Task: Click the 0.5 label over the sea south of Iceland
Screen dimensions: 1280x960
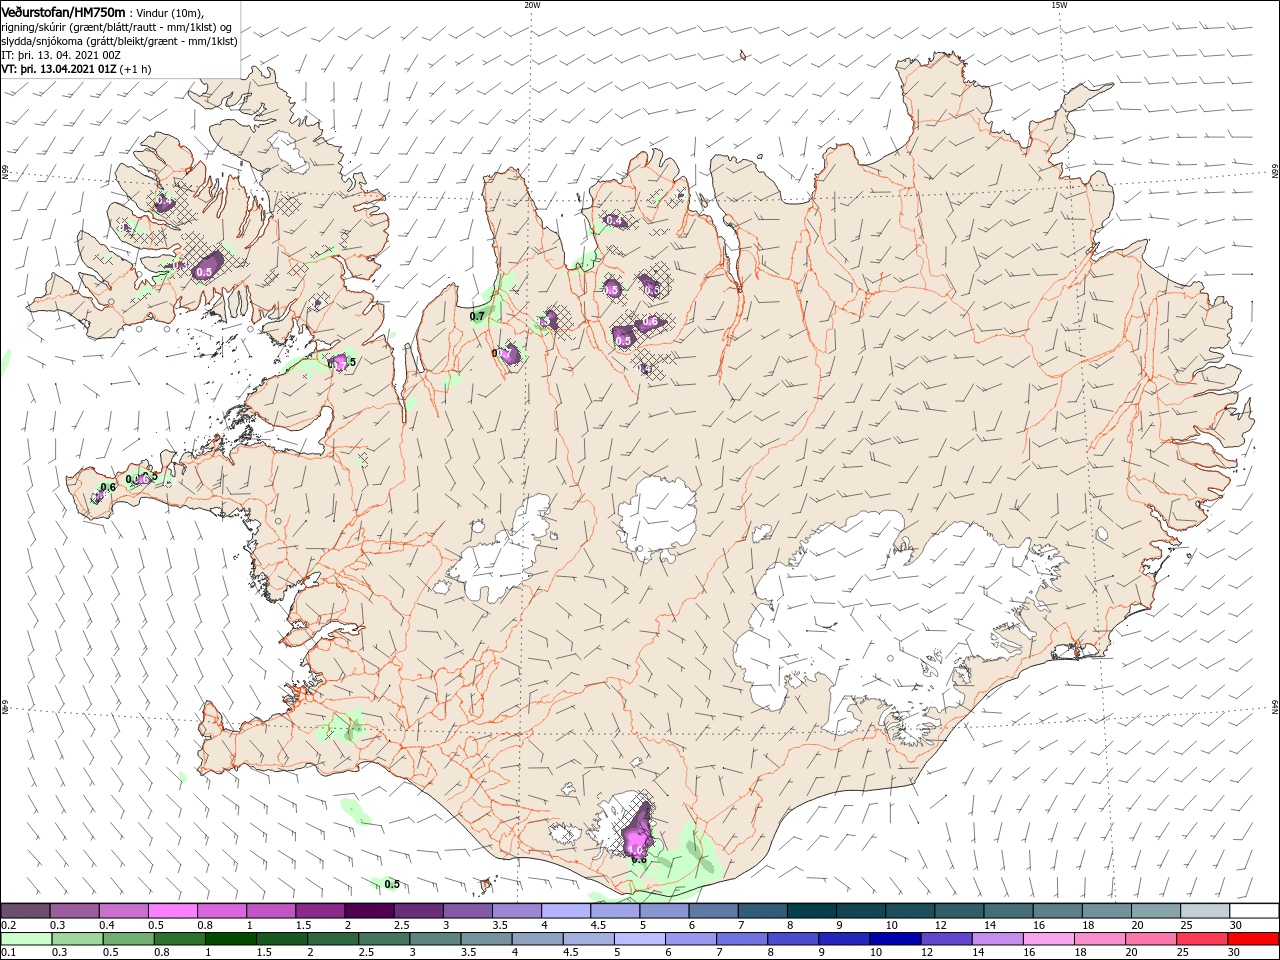Action: point(392,884)
